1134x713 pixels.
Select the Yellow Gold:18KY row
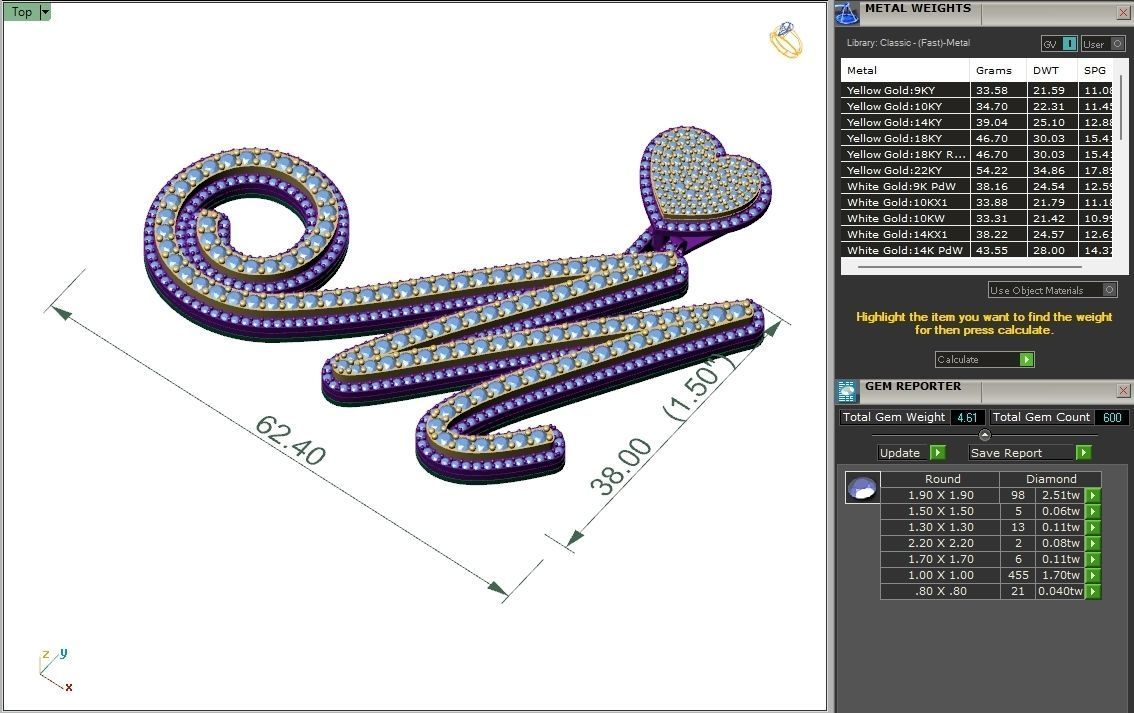coord(976,138)
